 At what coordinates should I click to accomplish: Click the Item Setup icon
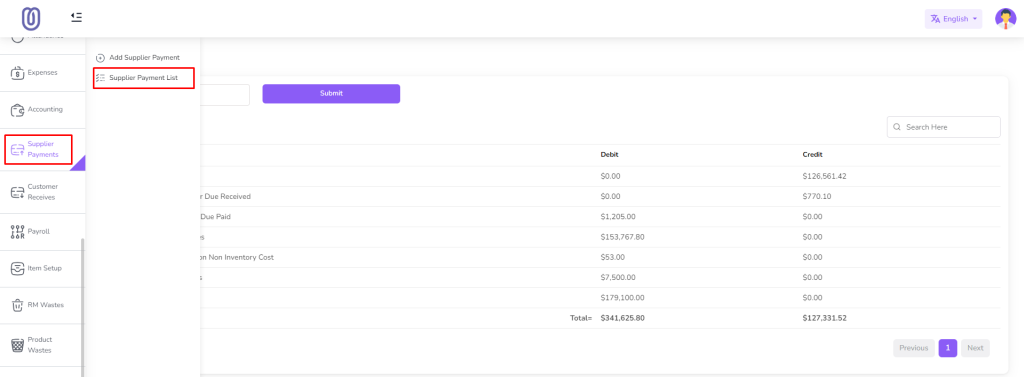18,269
